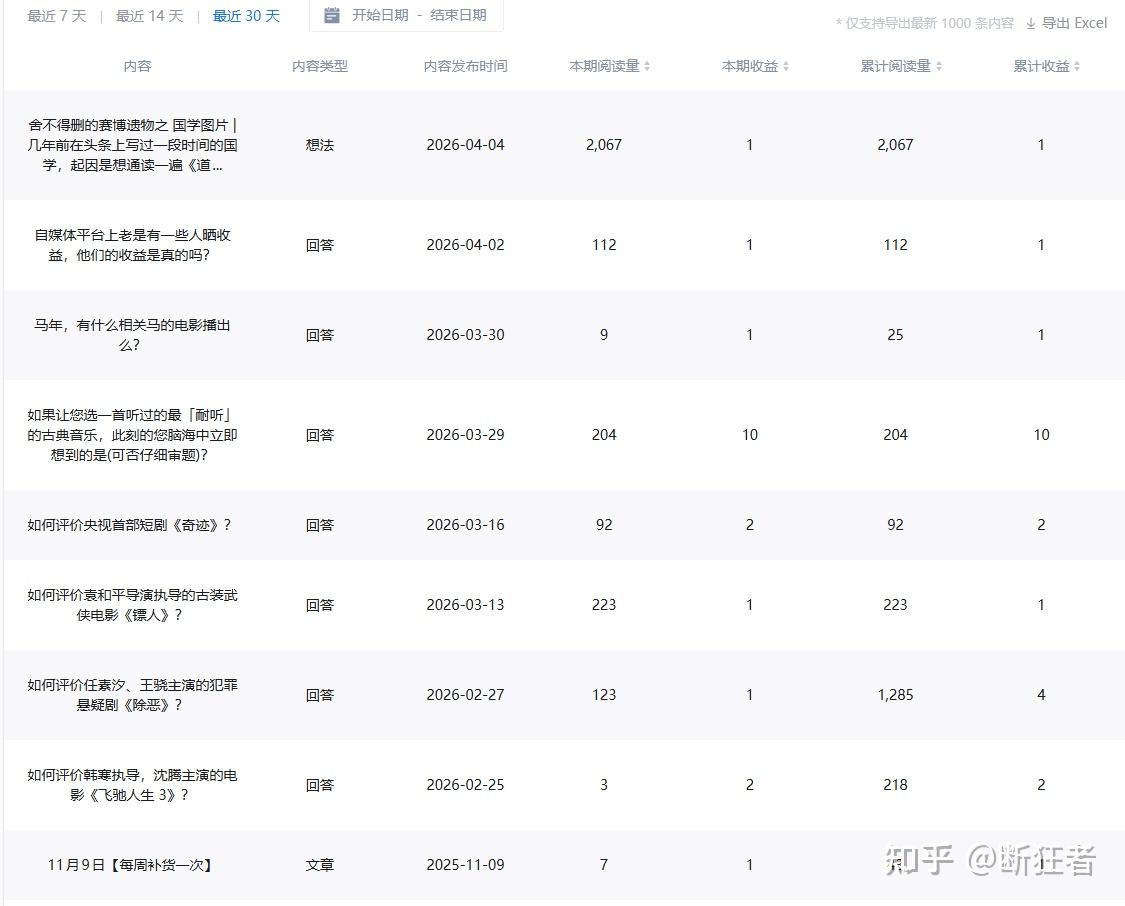The width and height of the screenshot is (1125, 906).
Task: Click the date 2026-04-04
Action: (465, 145)
